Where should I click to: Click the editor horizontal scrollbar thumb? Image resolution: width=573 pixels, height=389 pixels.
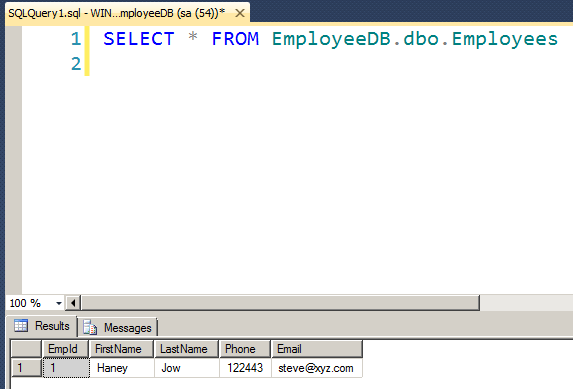280,303
